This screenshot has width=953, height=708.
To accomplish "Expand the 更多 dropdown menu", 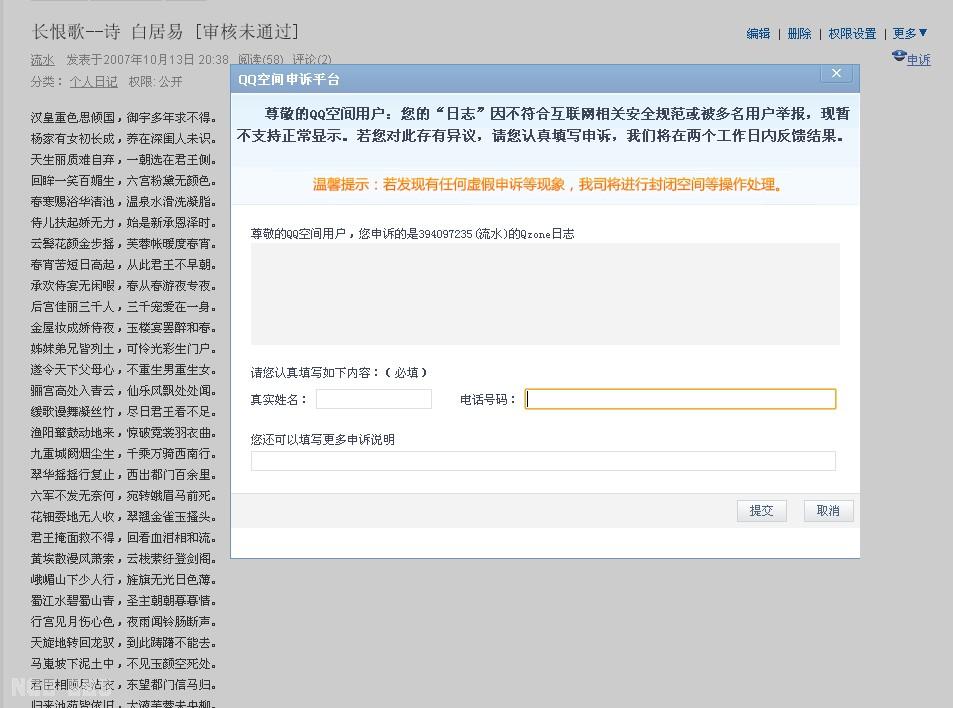I will click(x=910, y=33).
